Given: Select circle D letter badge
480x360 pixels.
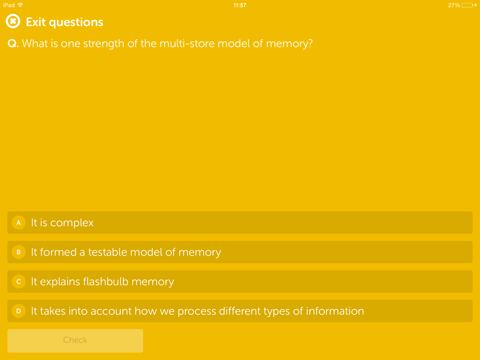Looking at the screenshot, I should (x=19, y=311).
